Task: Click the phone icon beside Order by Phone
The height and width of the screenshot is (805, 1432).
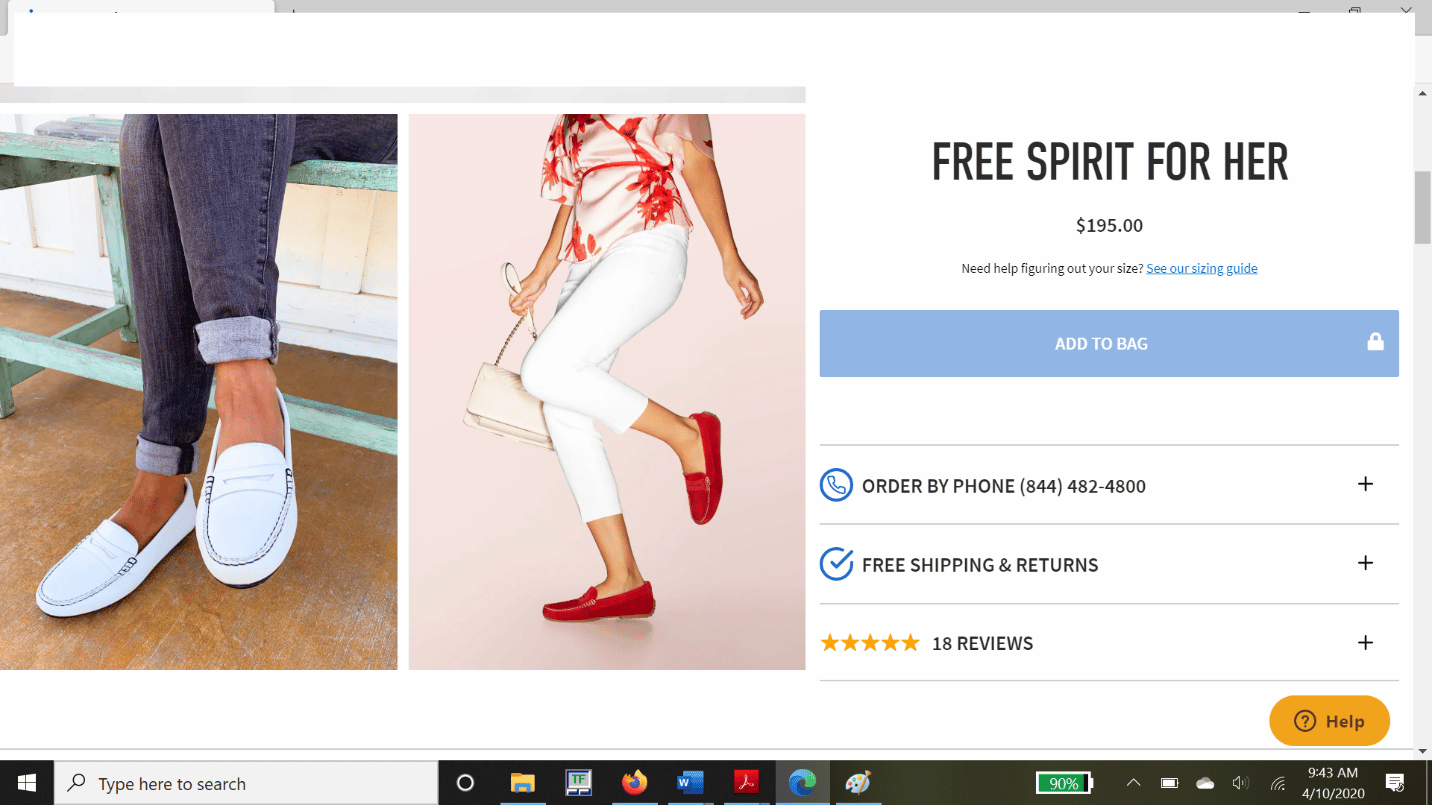Action: point(836,486)
